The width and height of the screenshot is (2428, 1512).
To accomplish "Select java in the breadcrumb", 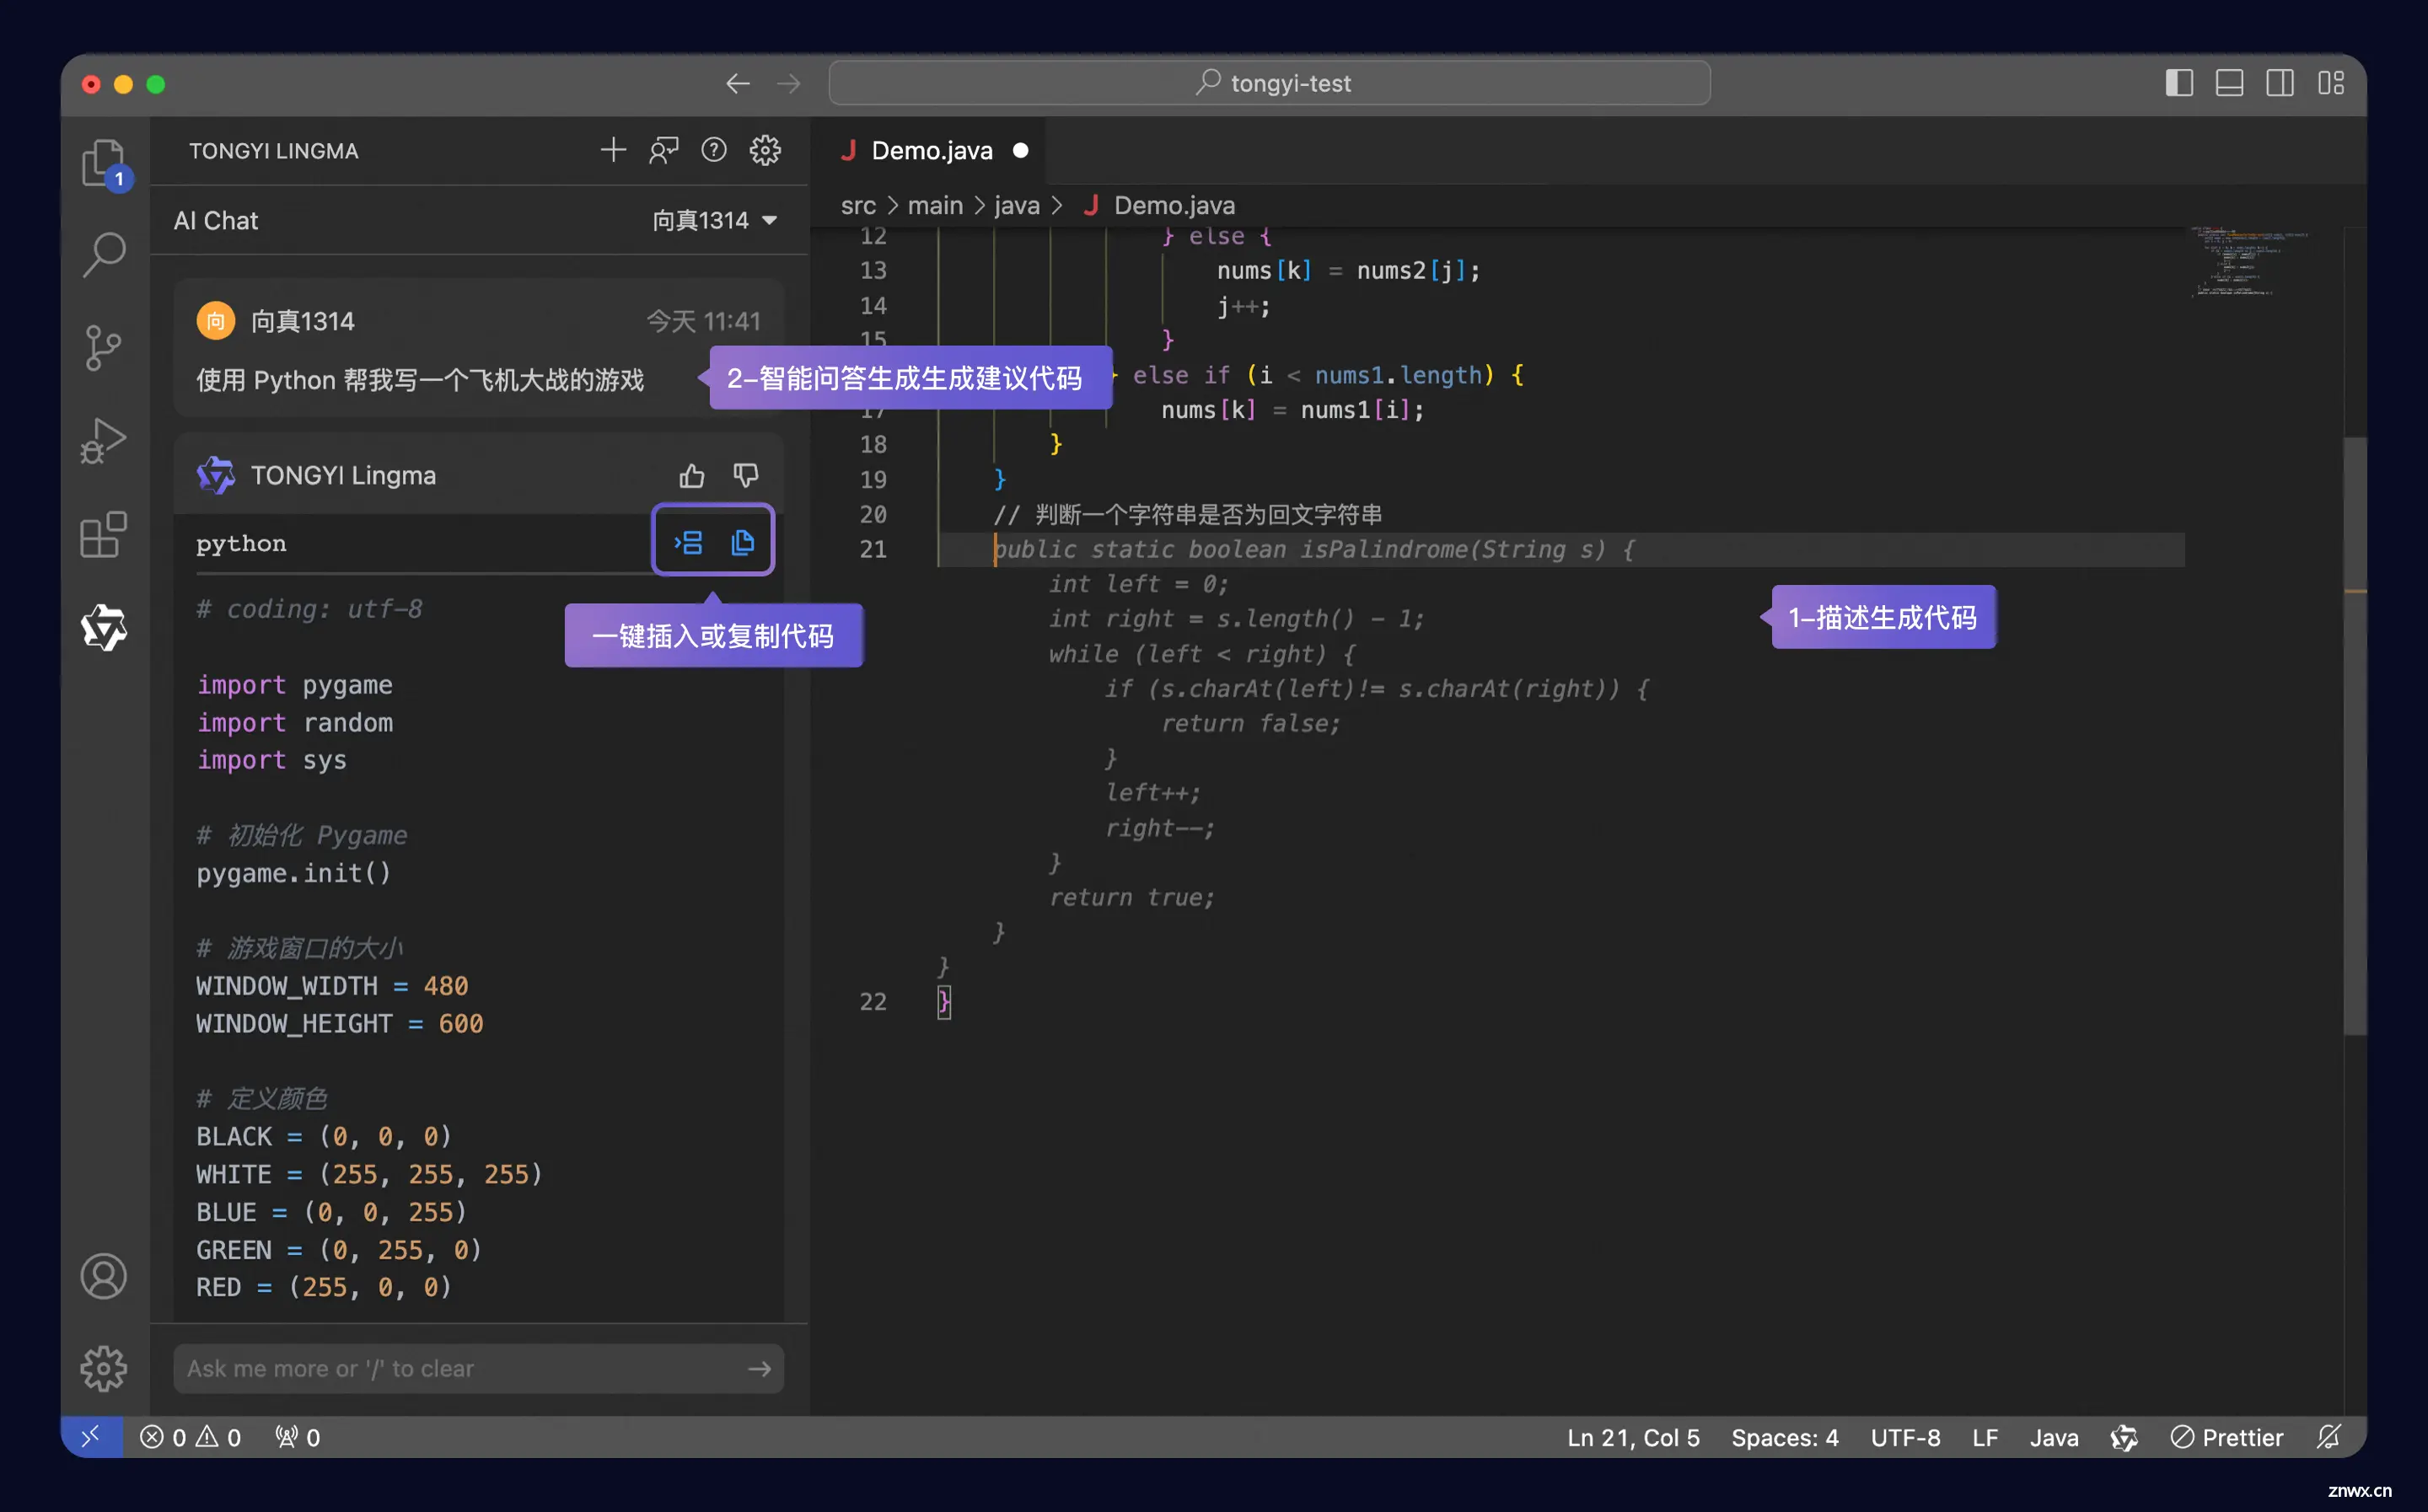I will [1017, 205].
